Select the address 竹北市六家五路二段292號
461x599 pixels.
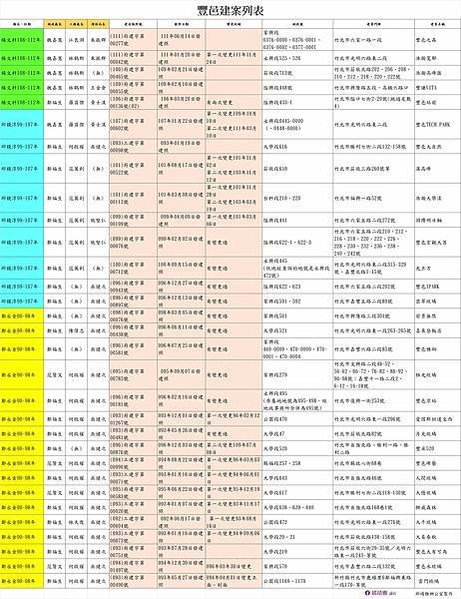365,287
